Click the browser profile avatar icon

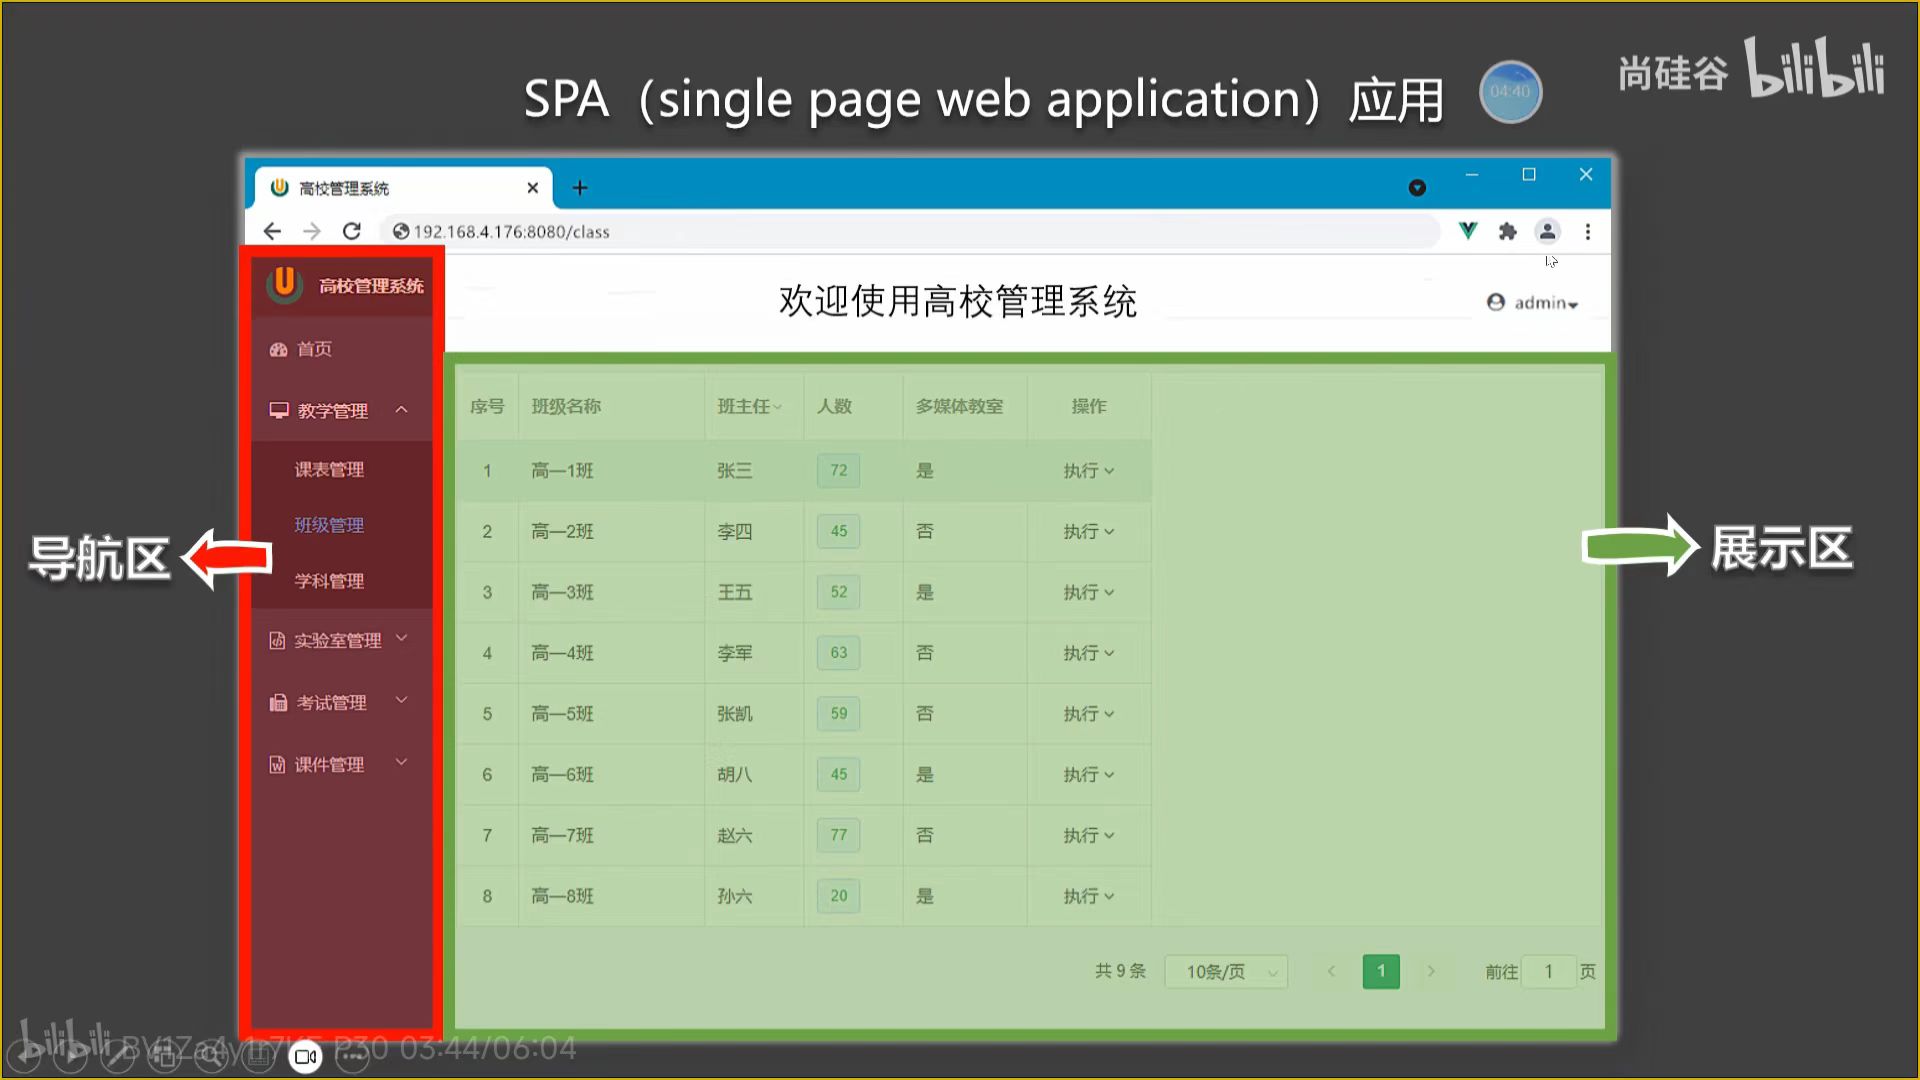coord(1547,232)
